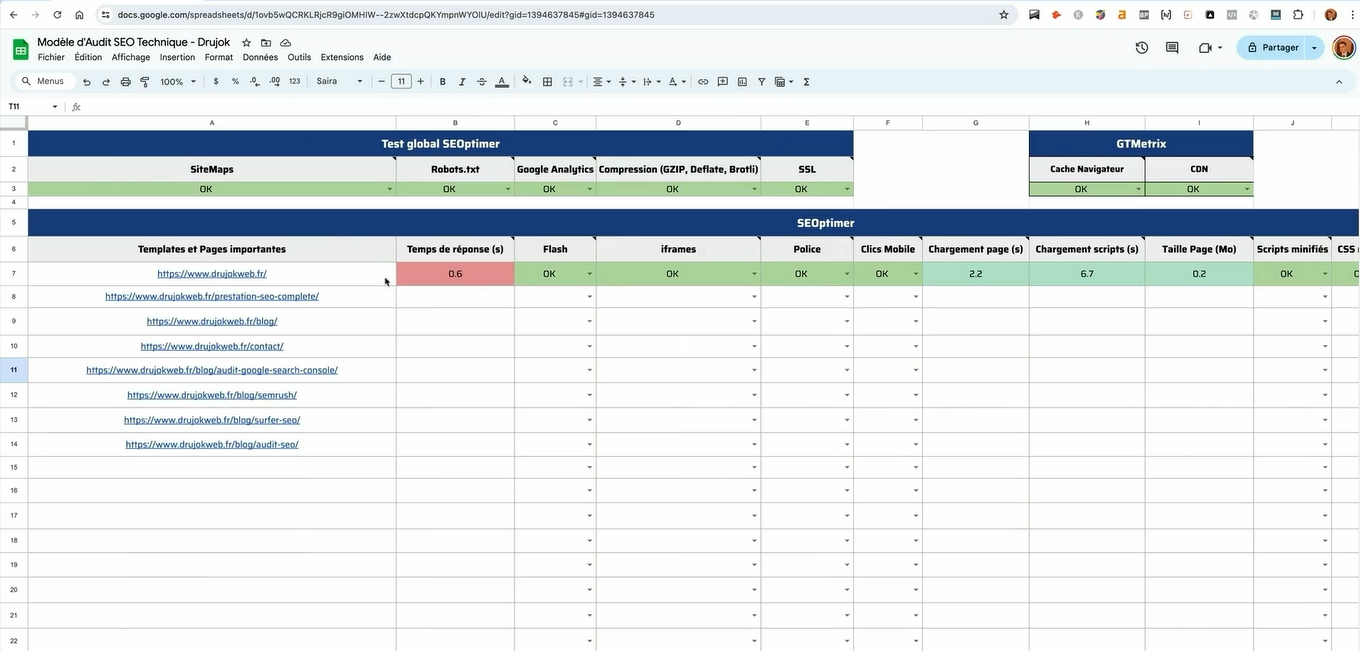Star the document title

pos(246,43)
